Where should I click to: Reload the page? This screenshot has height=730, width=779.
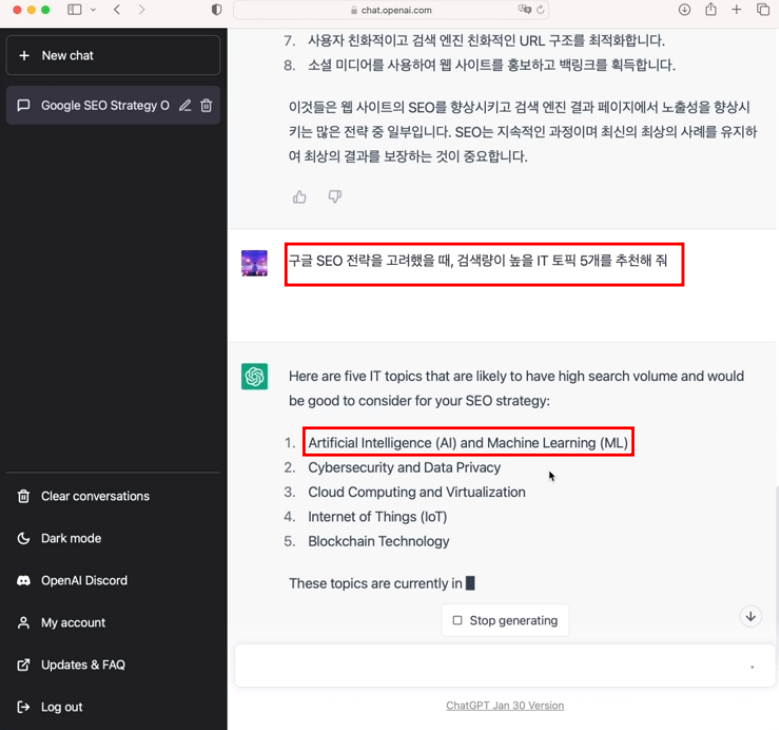[541, 9]
